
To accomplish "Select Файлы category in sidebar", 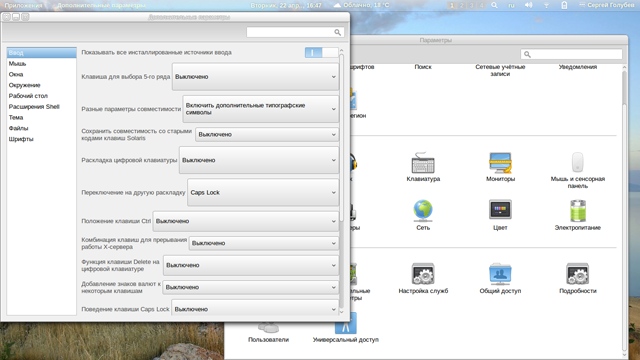I will click(41, 128).
